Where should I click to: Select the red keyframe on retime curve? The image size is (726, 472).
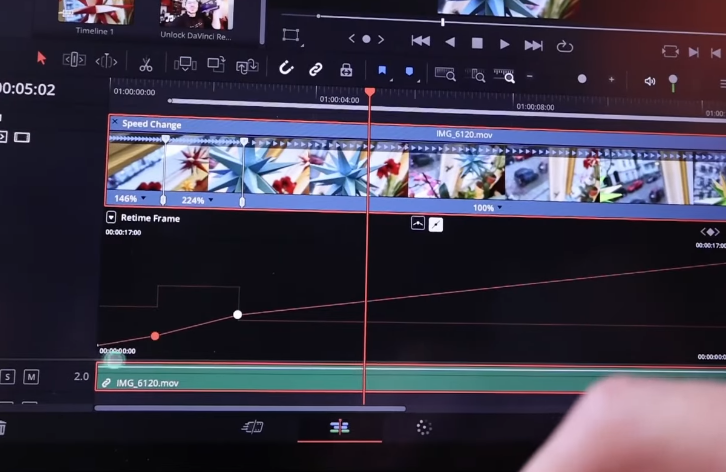click(x=155, y=336)
